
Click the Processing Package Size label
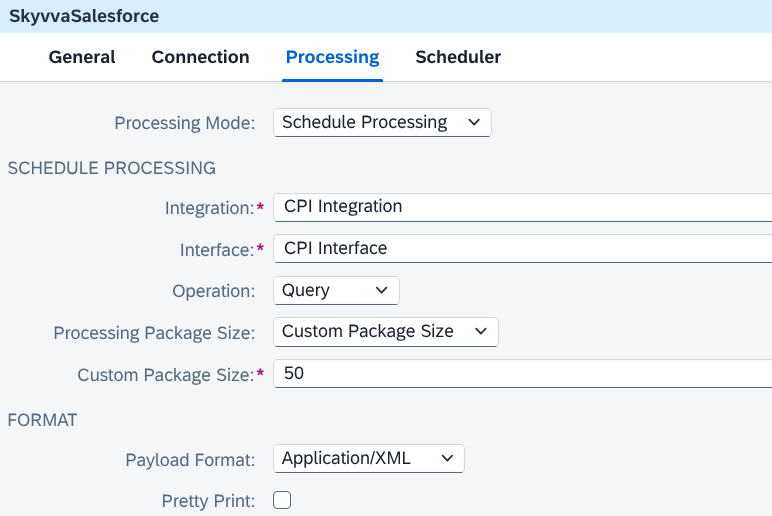pyautogui.click(x=154, y=333)
